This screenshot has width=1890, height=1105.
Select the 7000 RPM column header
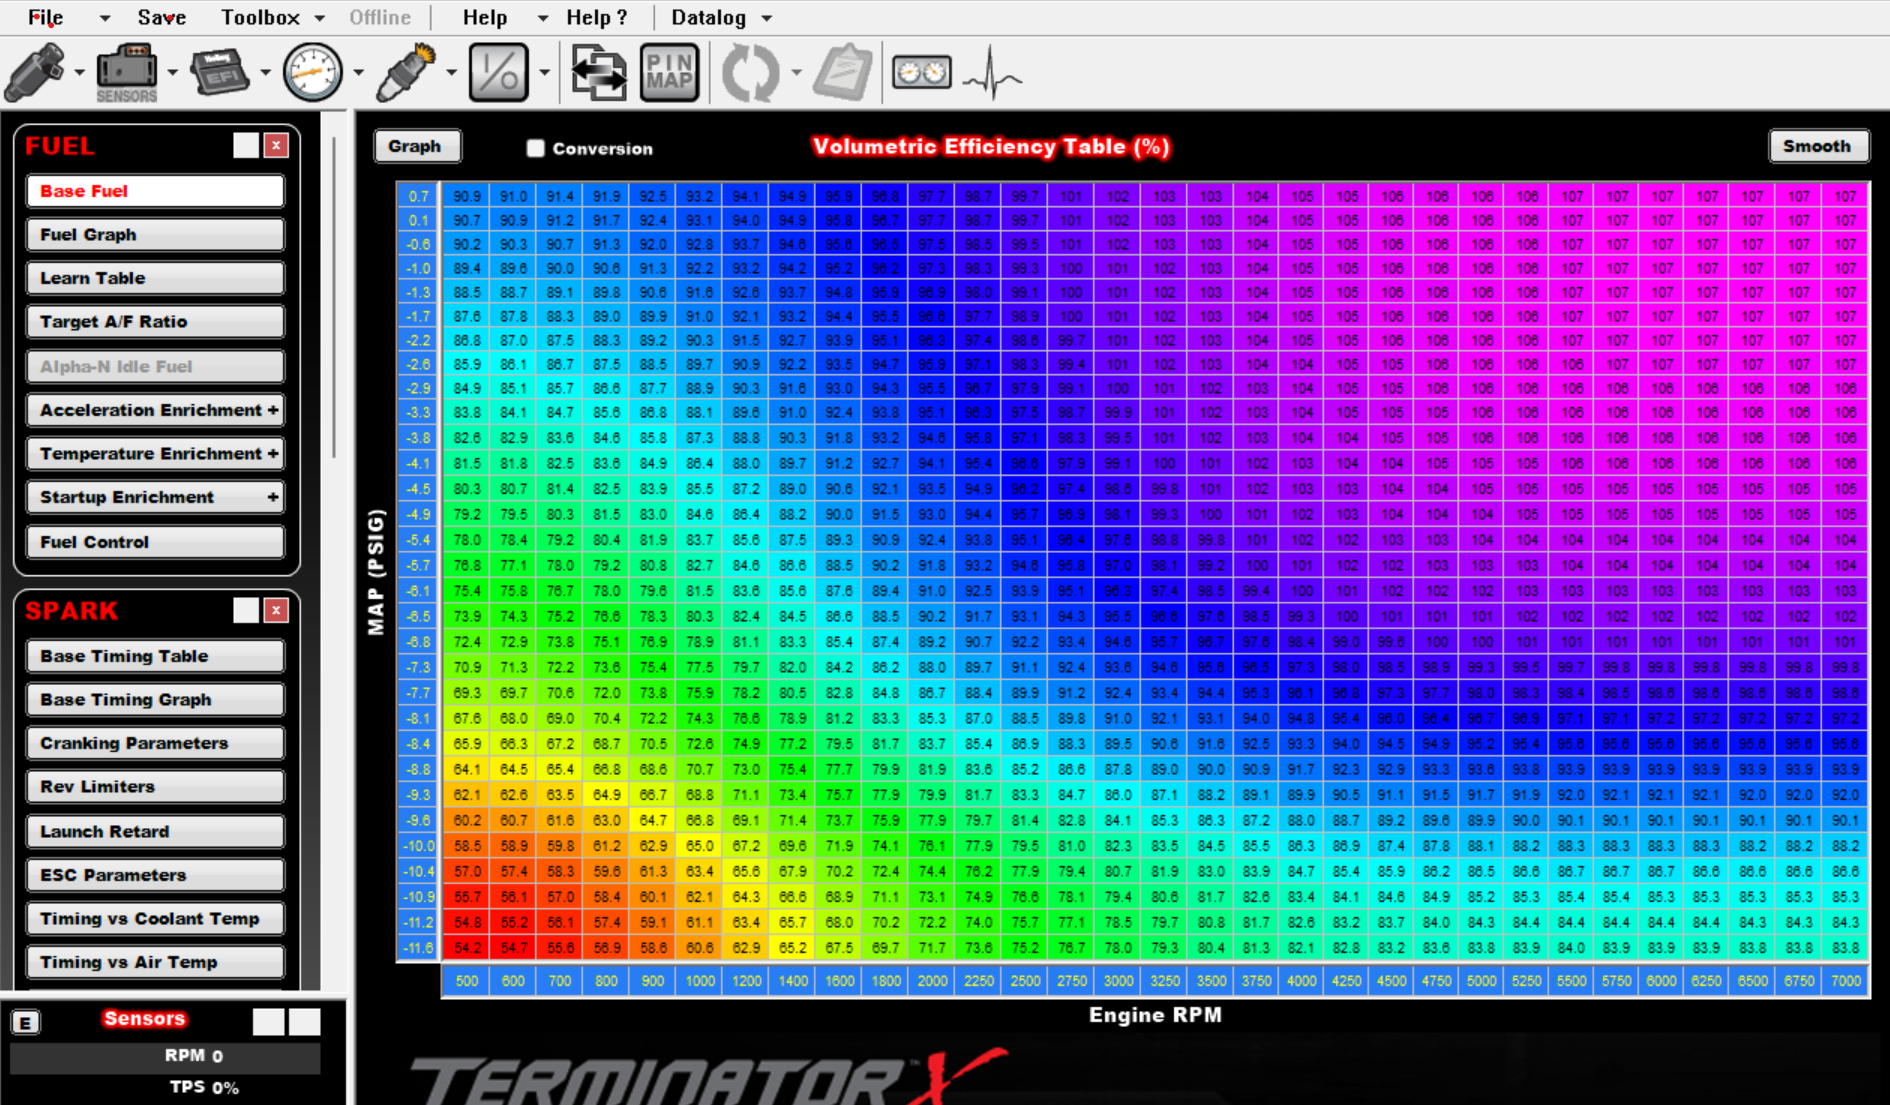click(x=1845, y=981)
